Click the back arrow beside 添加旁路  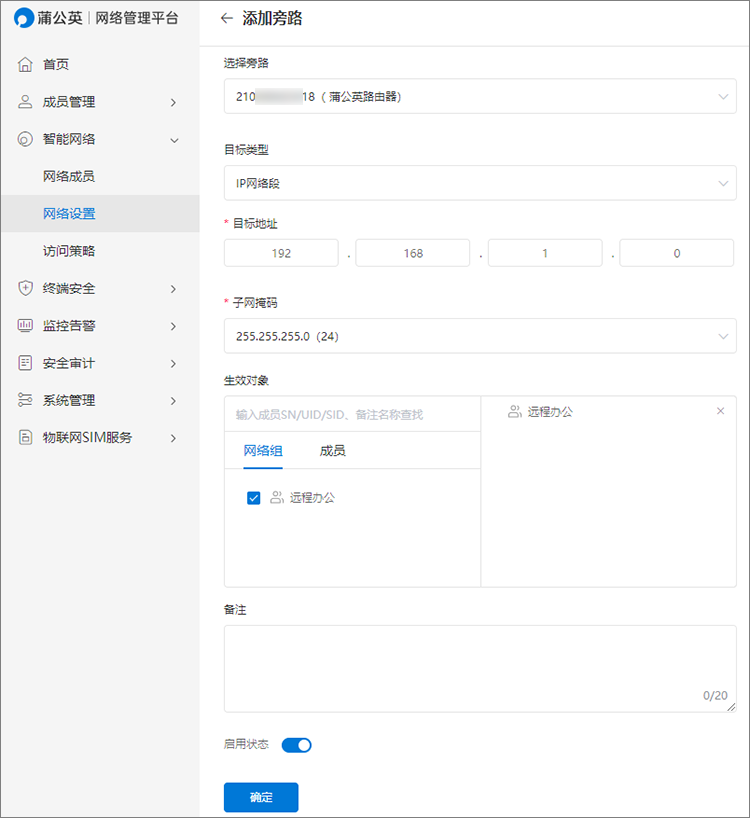tap(226, 18)
